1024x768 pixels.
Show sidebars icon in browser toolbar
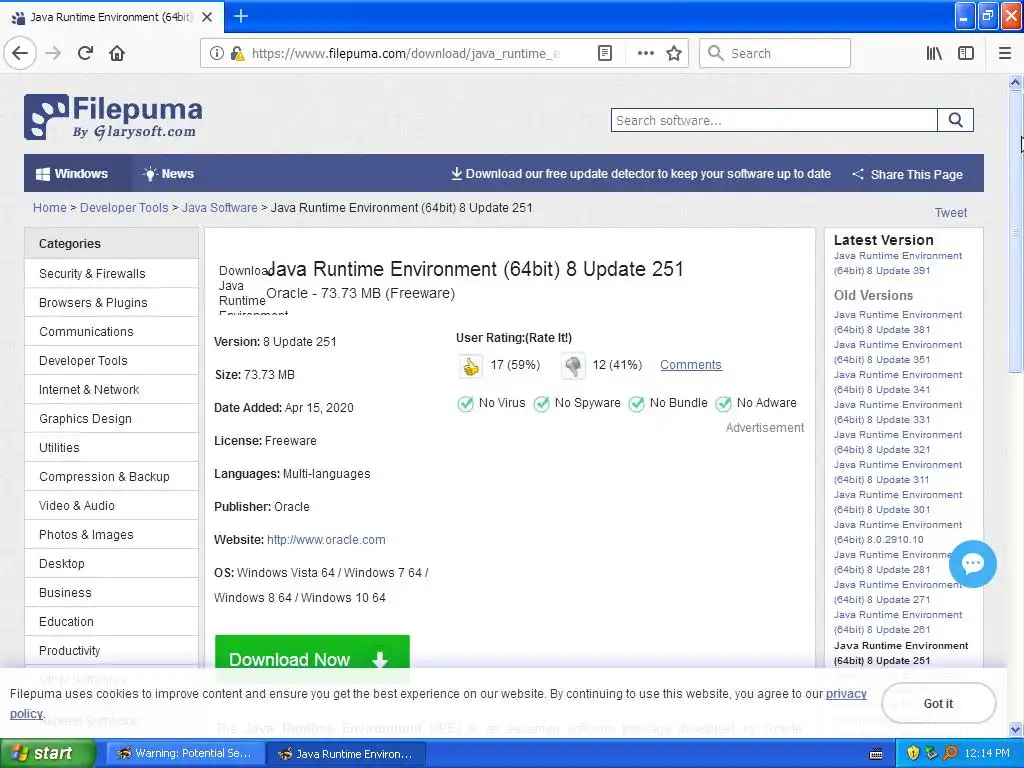pos(966,53)
